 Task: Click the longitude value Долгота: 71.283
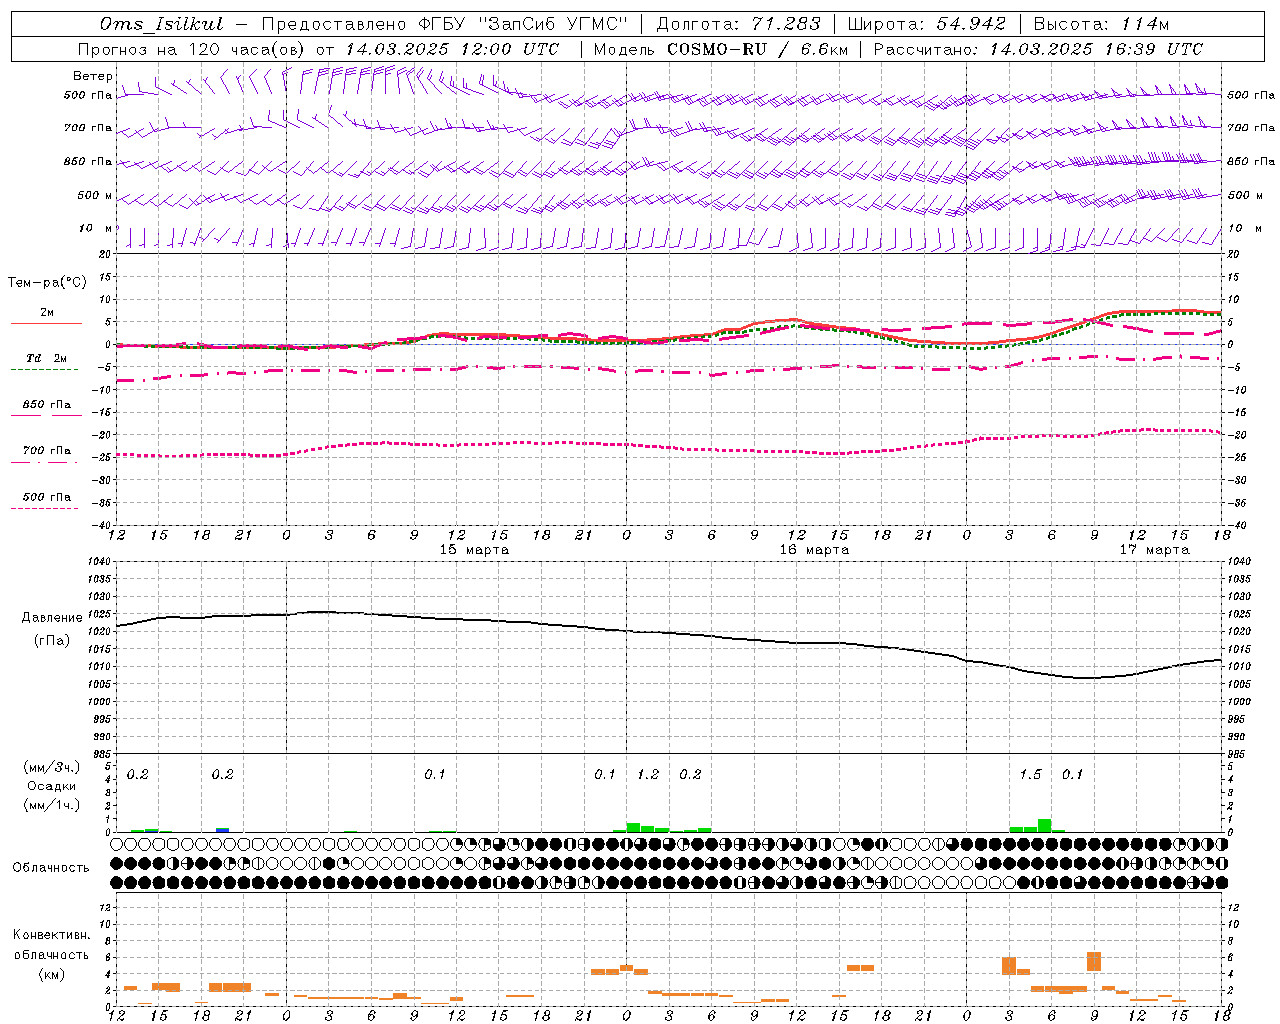click(x=738, y=24)
